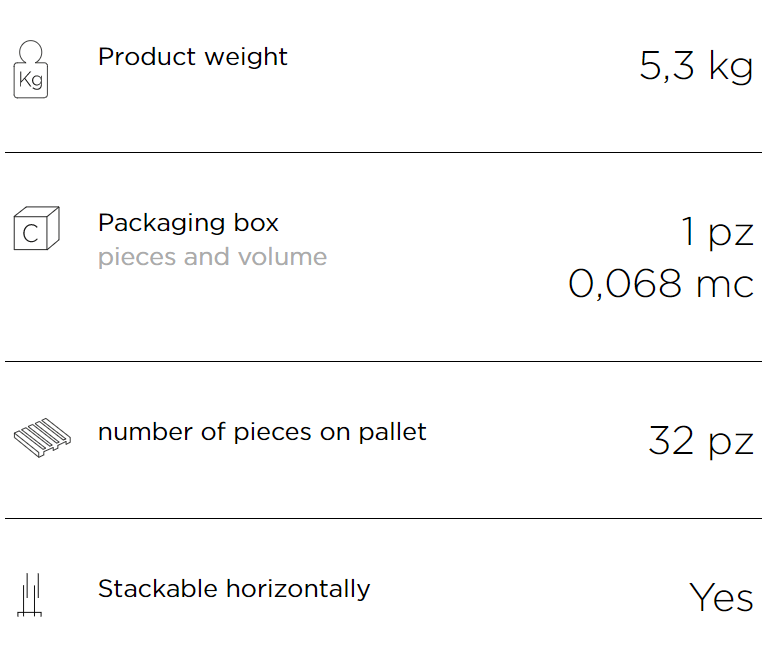Click the letter C on box icon
This screenshot has width=774, height=656.
pos(30,233)
